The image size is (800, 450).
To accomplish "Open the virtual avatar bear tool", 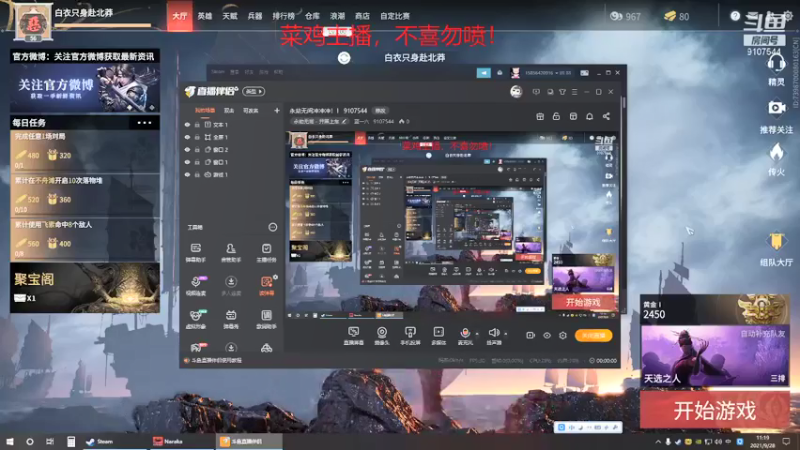I will (x=196, y=319).
